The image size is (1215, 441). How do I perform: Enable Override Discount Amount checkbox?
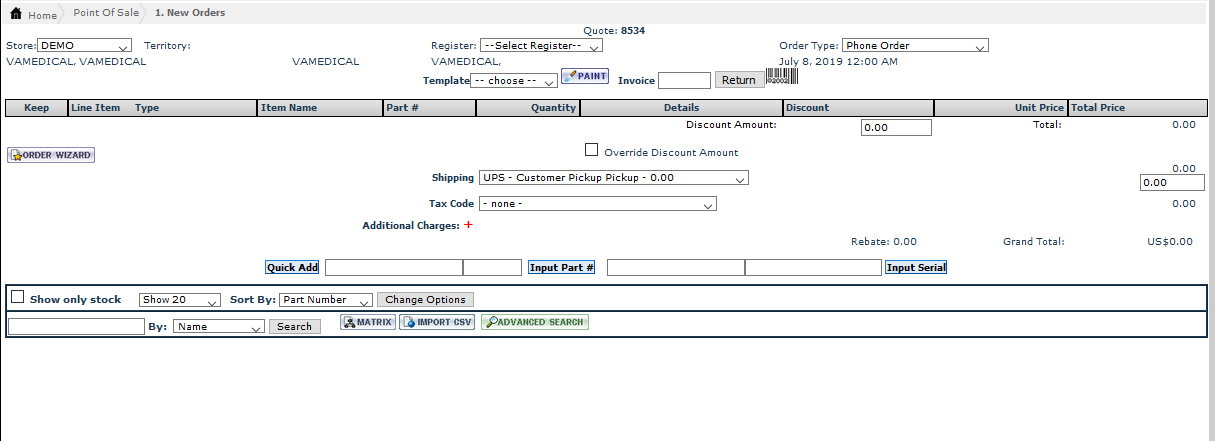pyautogui.click(x=591, y=150)
